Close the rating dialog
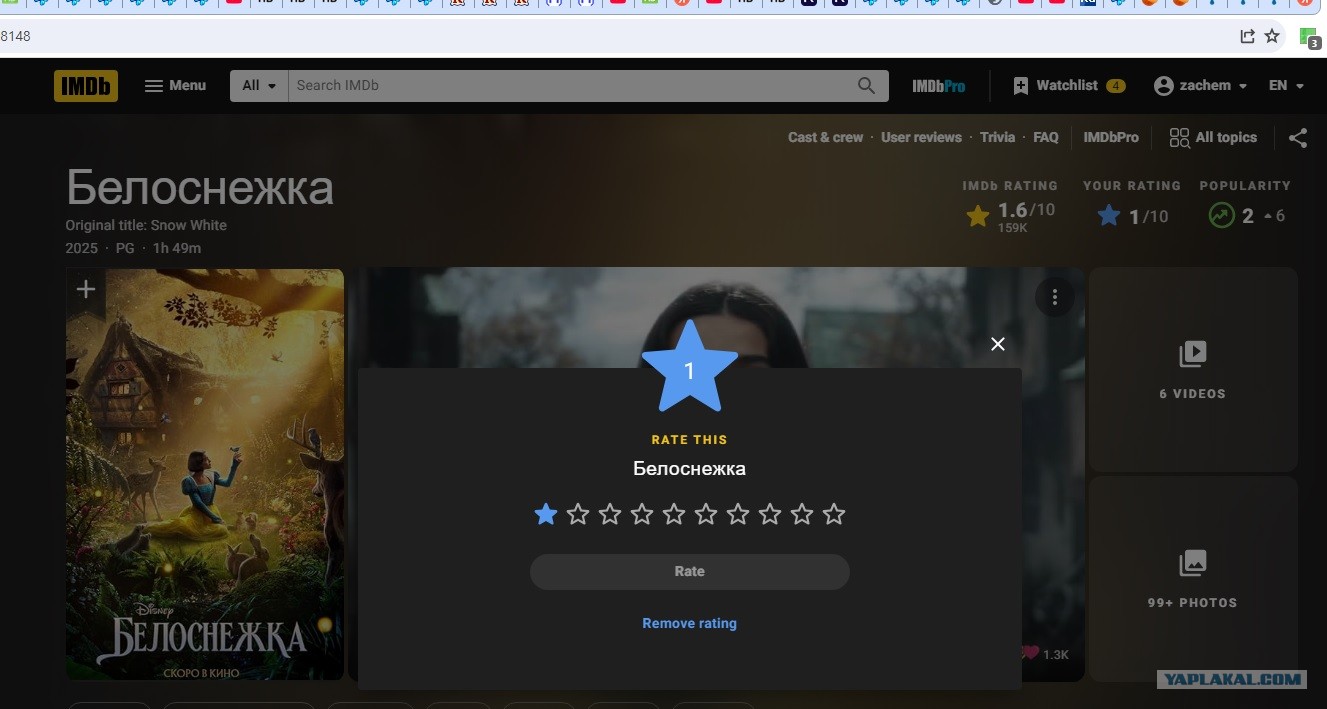Screen dimensions: 1327x709 [997, 344]
